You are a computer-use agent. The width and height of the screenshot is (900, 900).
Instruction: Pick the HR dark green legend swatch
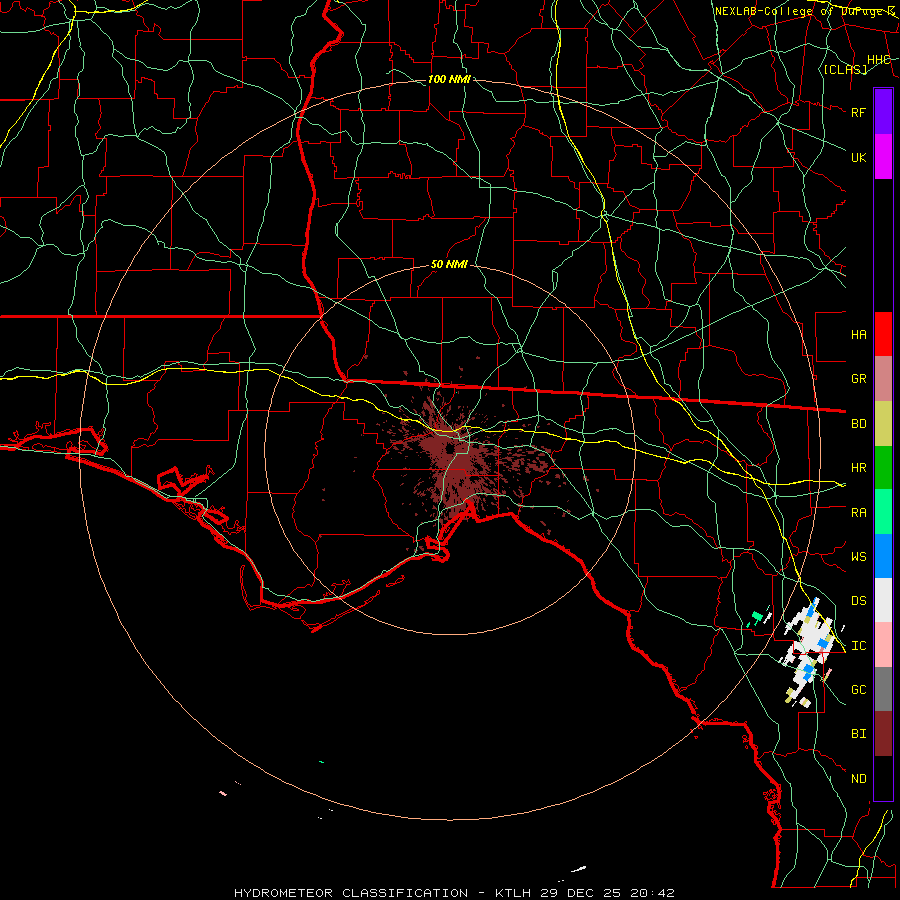(883, 468)
